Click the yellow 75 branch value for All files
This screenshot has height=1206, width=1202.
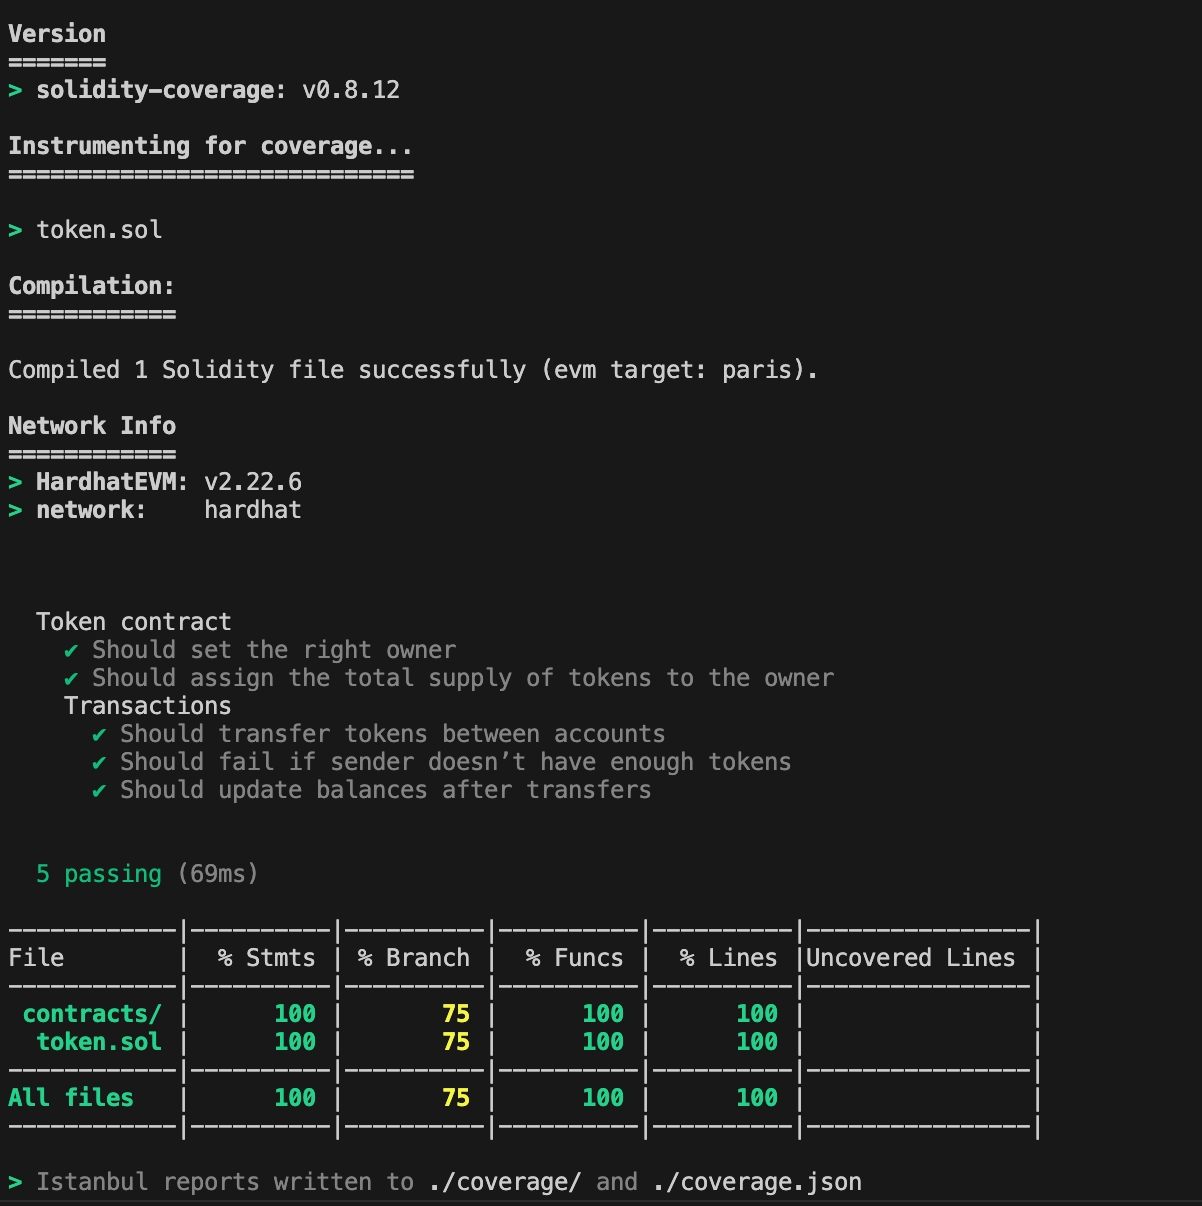455,1098
